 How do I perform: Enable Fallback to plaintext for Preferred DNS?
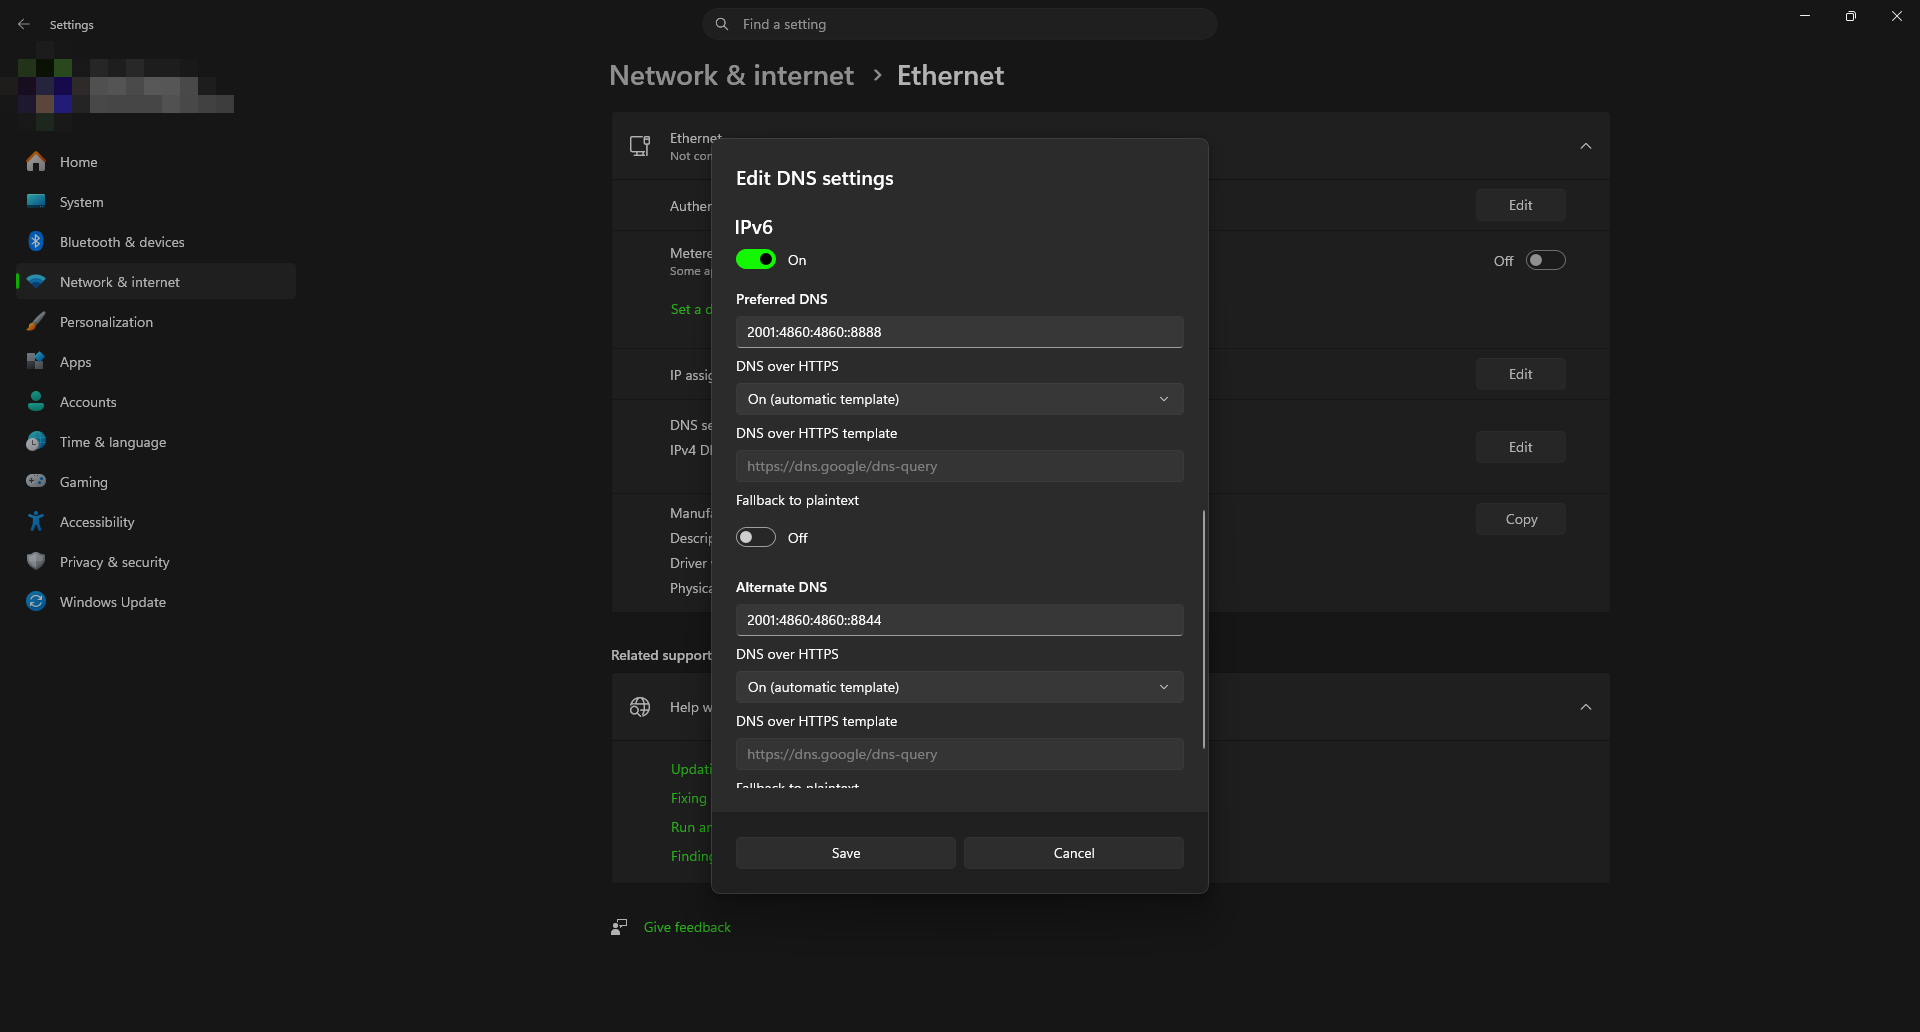pyautogui.click(x=756, y=538)
